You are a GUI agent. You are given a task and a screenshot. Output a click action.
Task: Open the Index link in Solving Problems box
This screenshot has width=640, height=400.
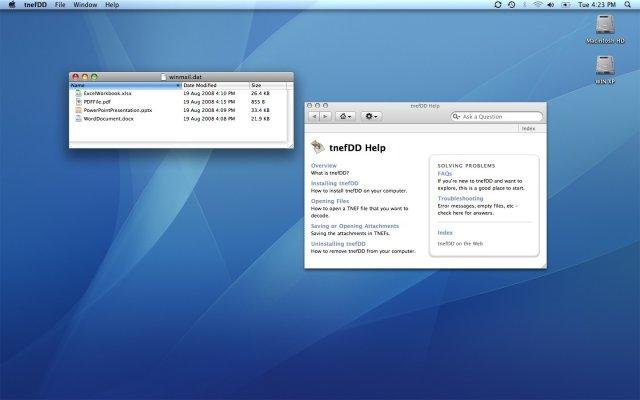(x=445, y=233)
